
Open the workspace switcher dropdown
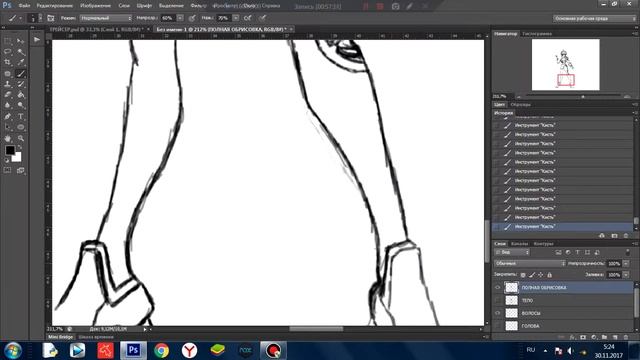[594, 18]
